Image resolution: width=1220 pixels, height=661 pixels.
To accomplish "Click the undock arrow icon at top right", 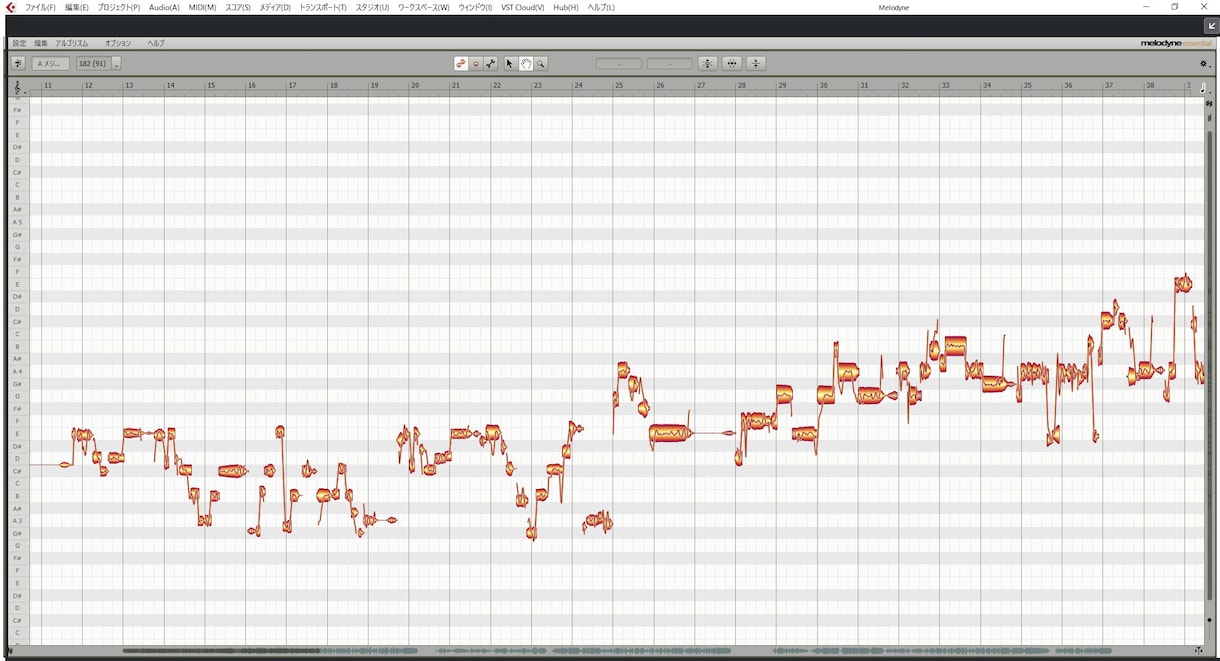I will (1211, 26).
